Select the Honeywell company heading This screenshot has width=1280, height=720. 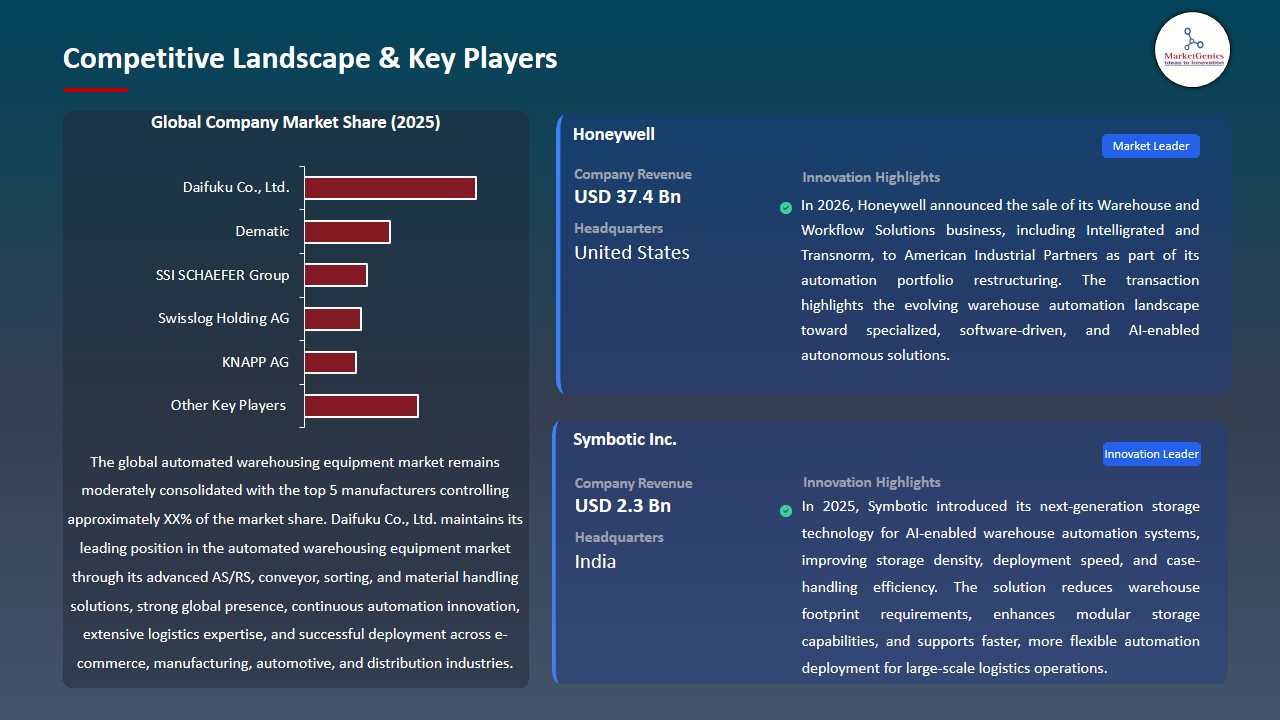(614, 134)
